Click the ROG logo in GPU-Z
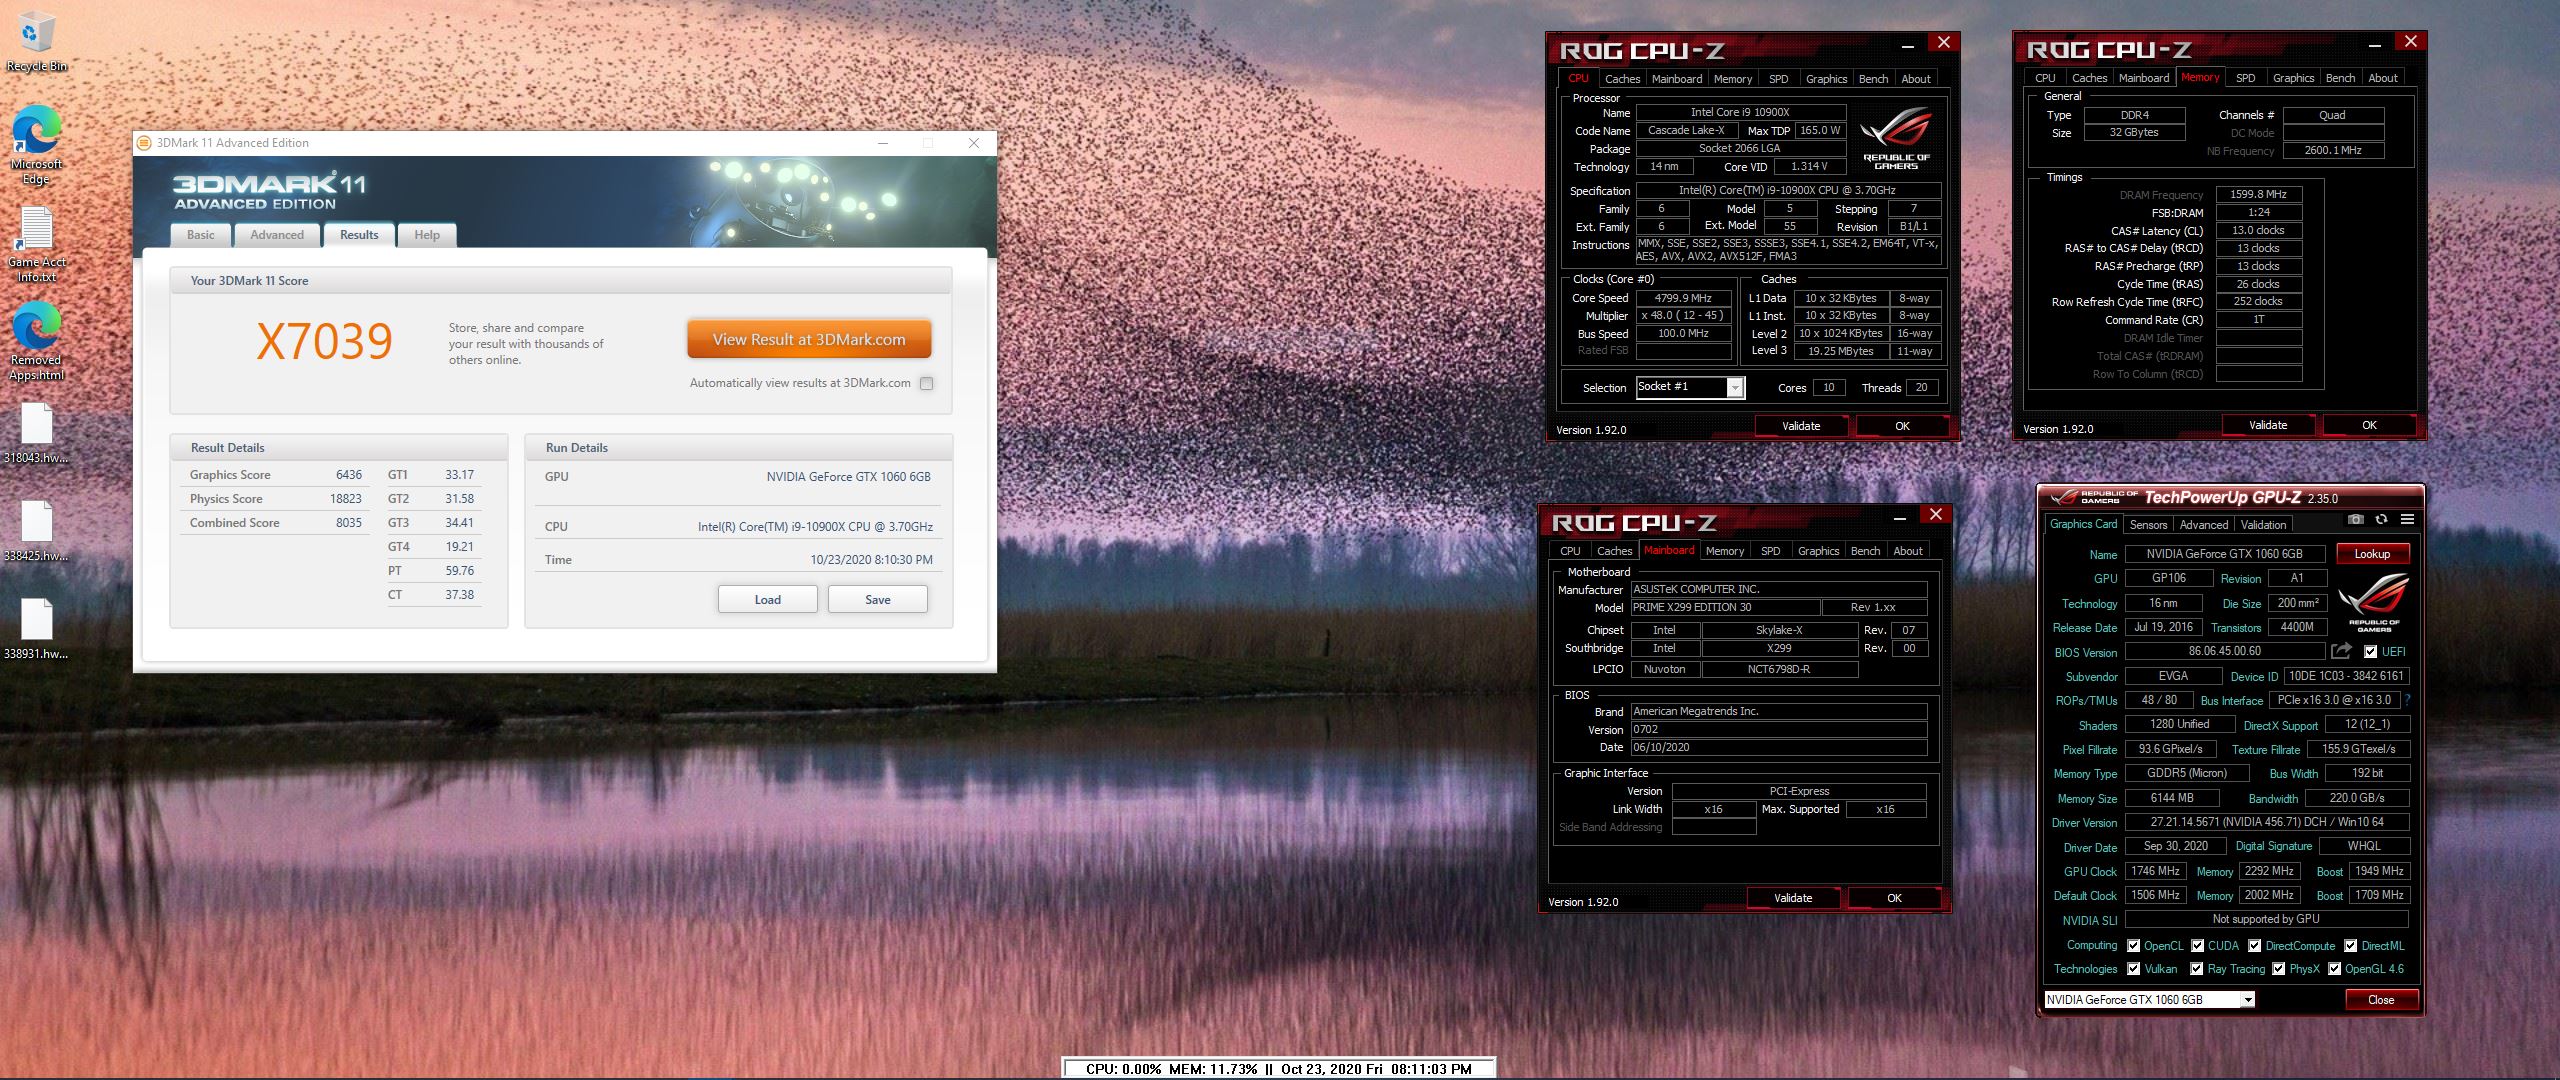The height and width of the screenshot is (1080, 2560). click(2374, 601)
